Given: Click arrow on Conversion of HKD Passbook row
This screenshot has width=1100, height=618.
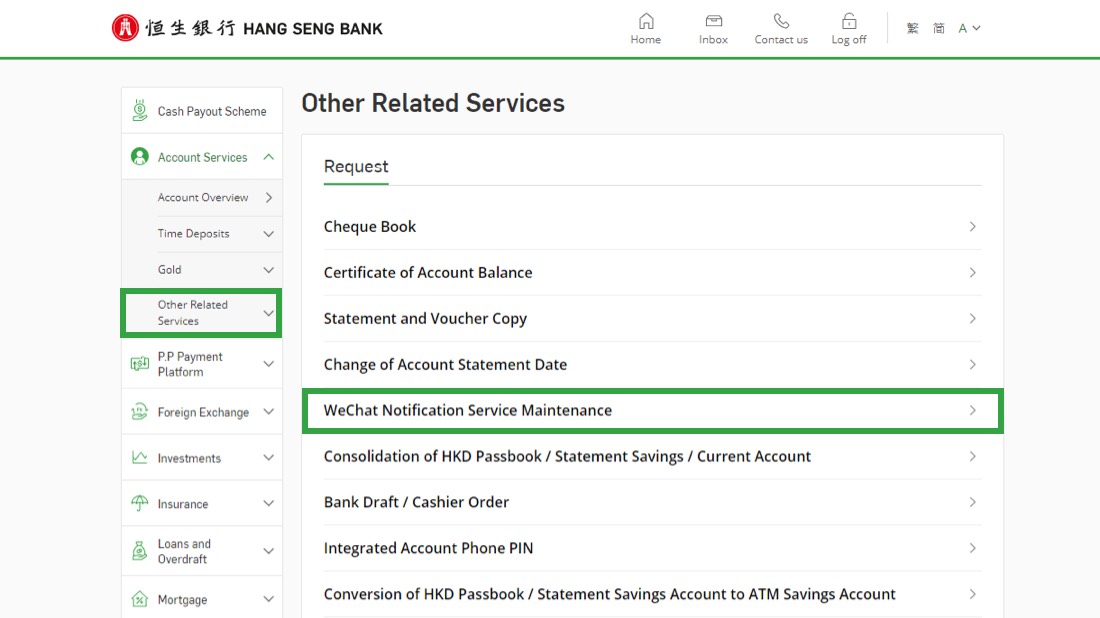Looking at the screenshot, I should point(972,594).
